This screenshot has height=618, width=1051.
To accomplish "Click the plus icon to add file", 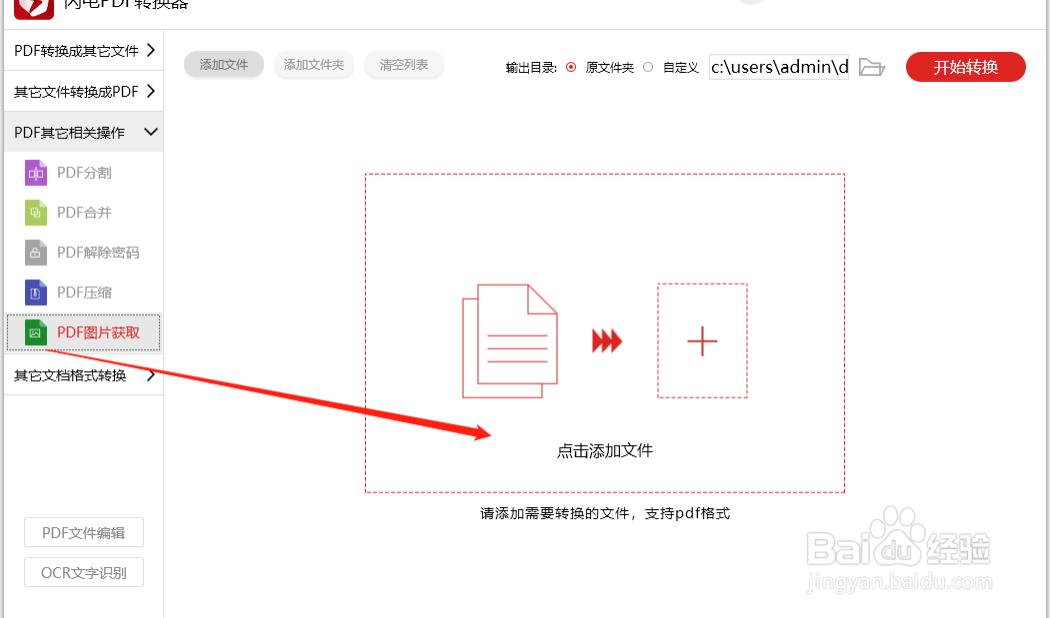I will pos(702,341).
